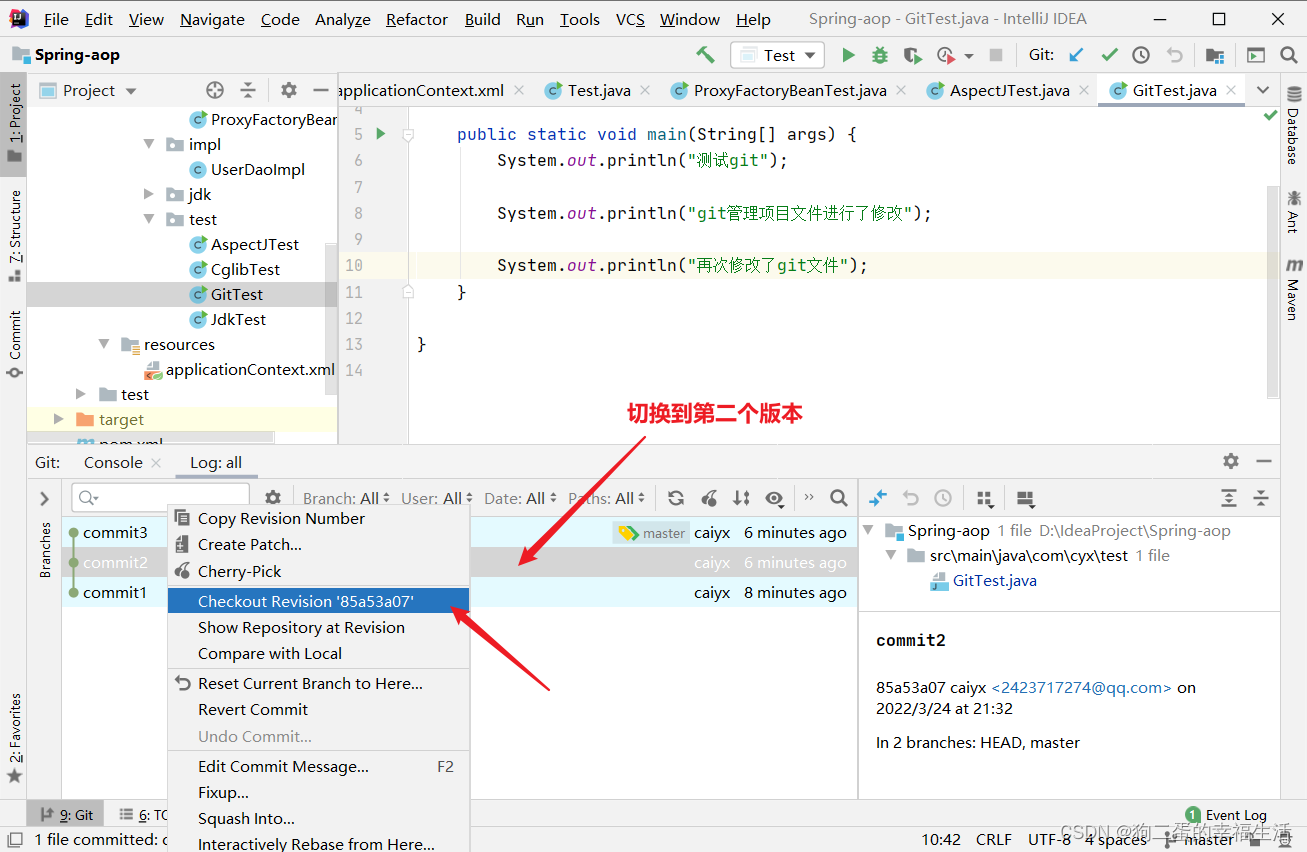This screenshot has width=1307, height=852.
Task: Open Maven tool window sidebar
Action: tap(1293, 288)
